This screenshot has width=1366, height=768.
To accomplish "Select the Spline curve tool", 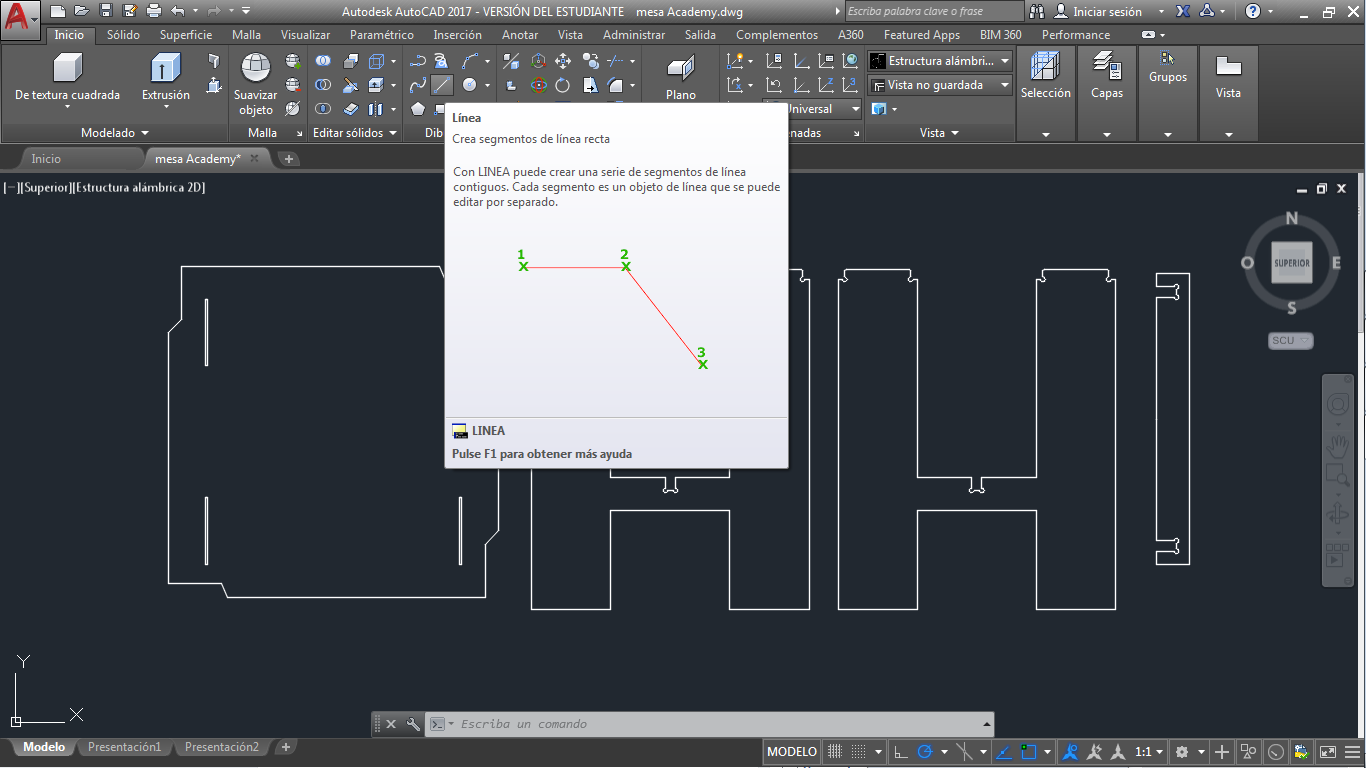I will point(418,85).
